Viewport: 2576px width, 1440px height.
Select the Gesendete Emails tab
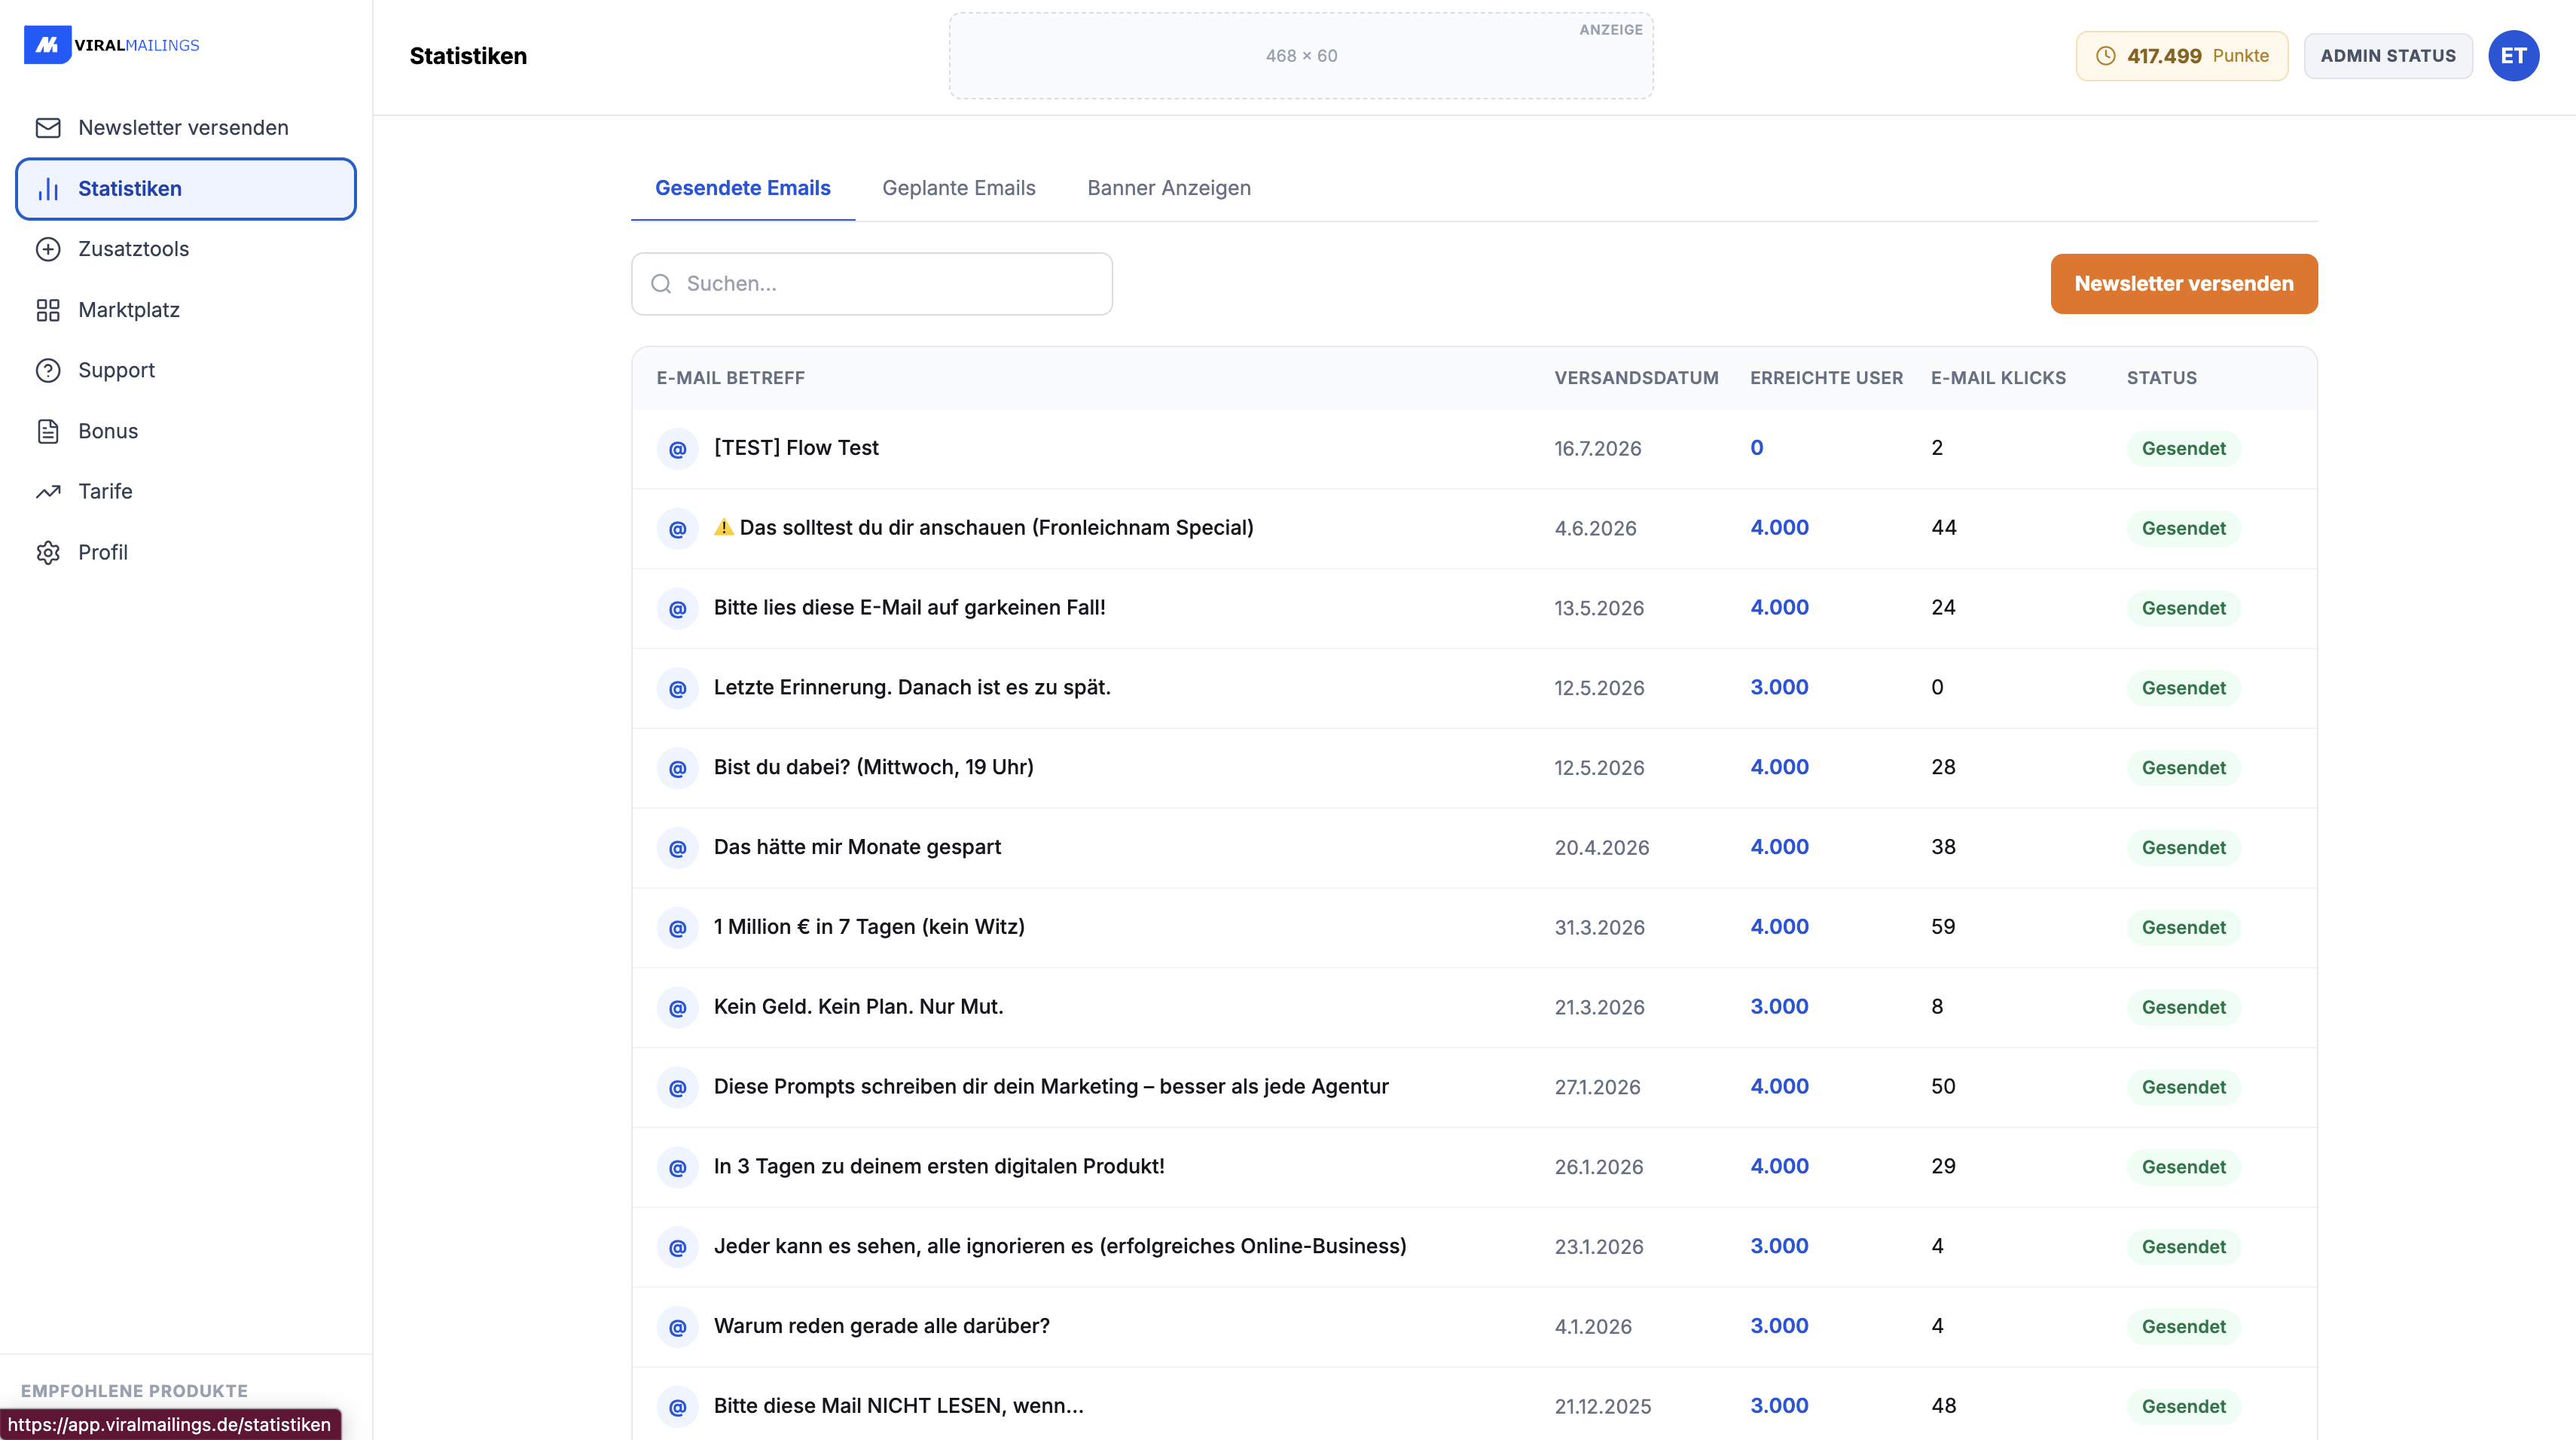(x=742, y=188)
